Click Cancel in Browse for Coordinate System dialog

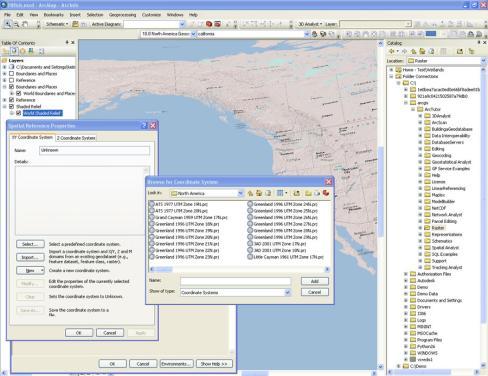[x=315, y=292]
